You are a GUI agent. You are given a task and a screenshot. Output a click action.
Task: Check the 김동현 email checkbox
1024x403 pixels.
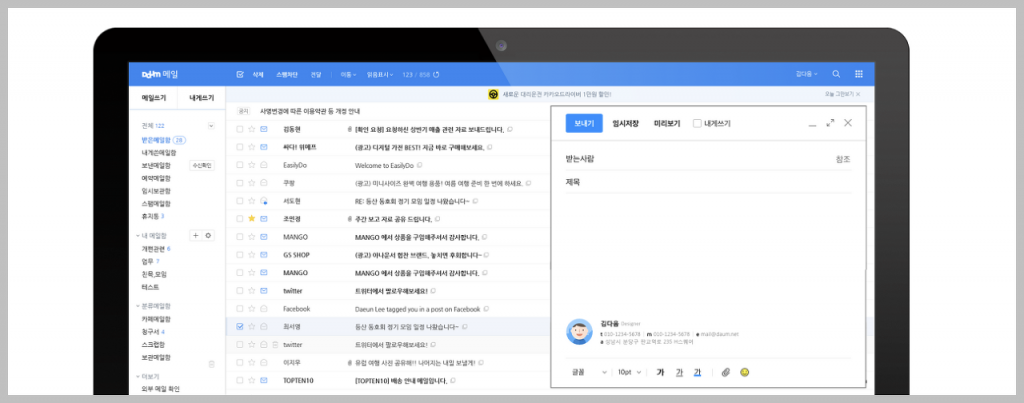tap(240, 129)
